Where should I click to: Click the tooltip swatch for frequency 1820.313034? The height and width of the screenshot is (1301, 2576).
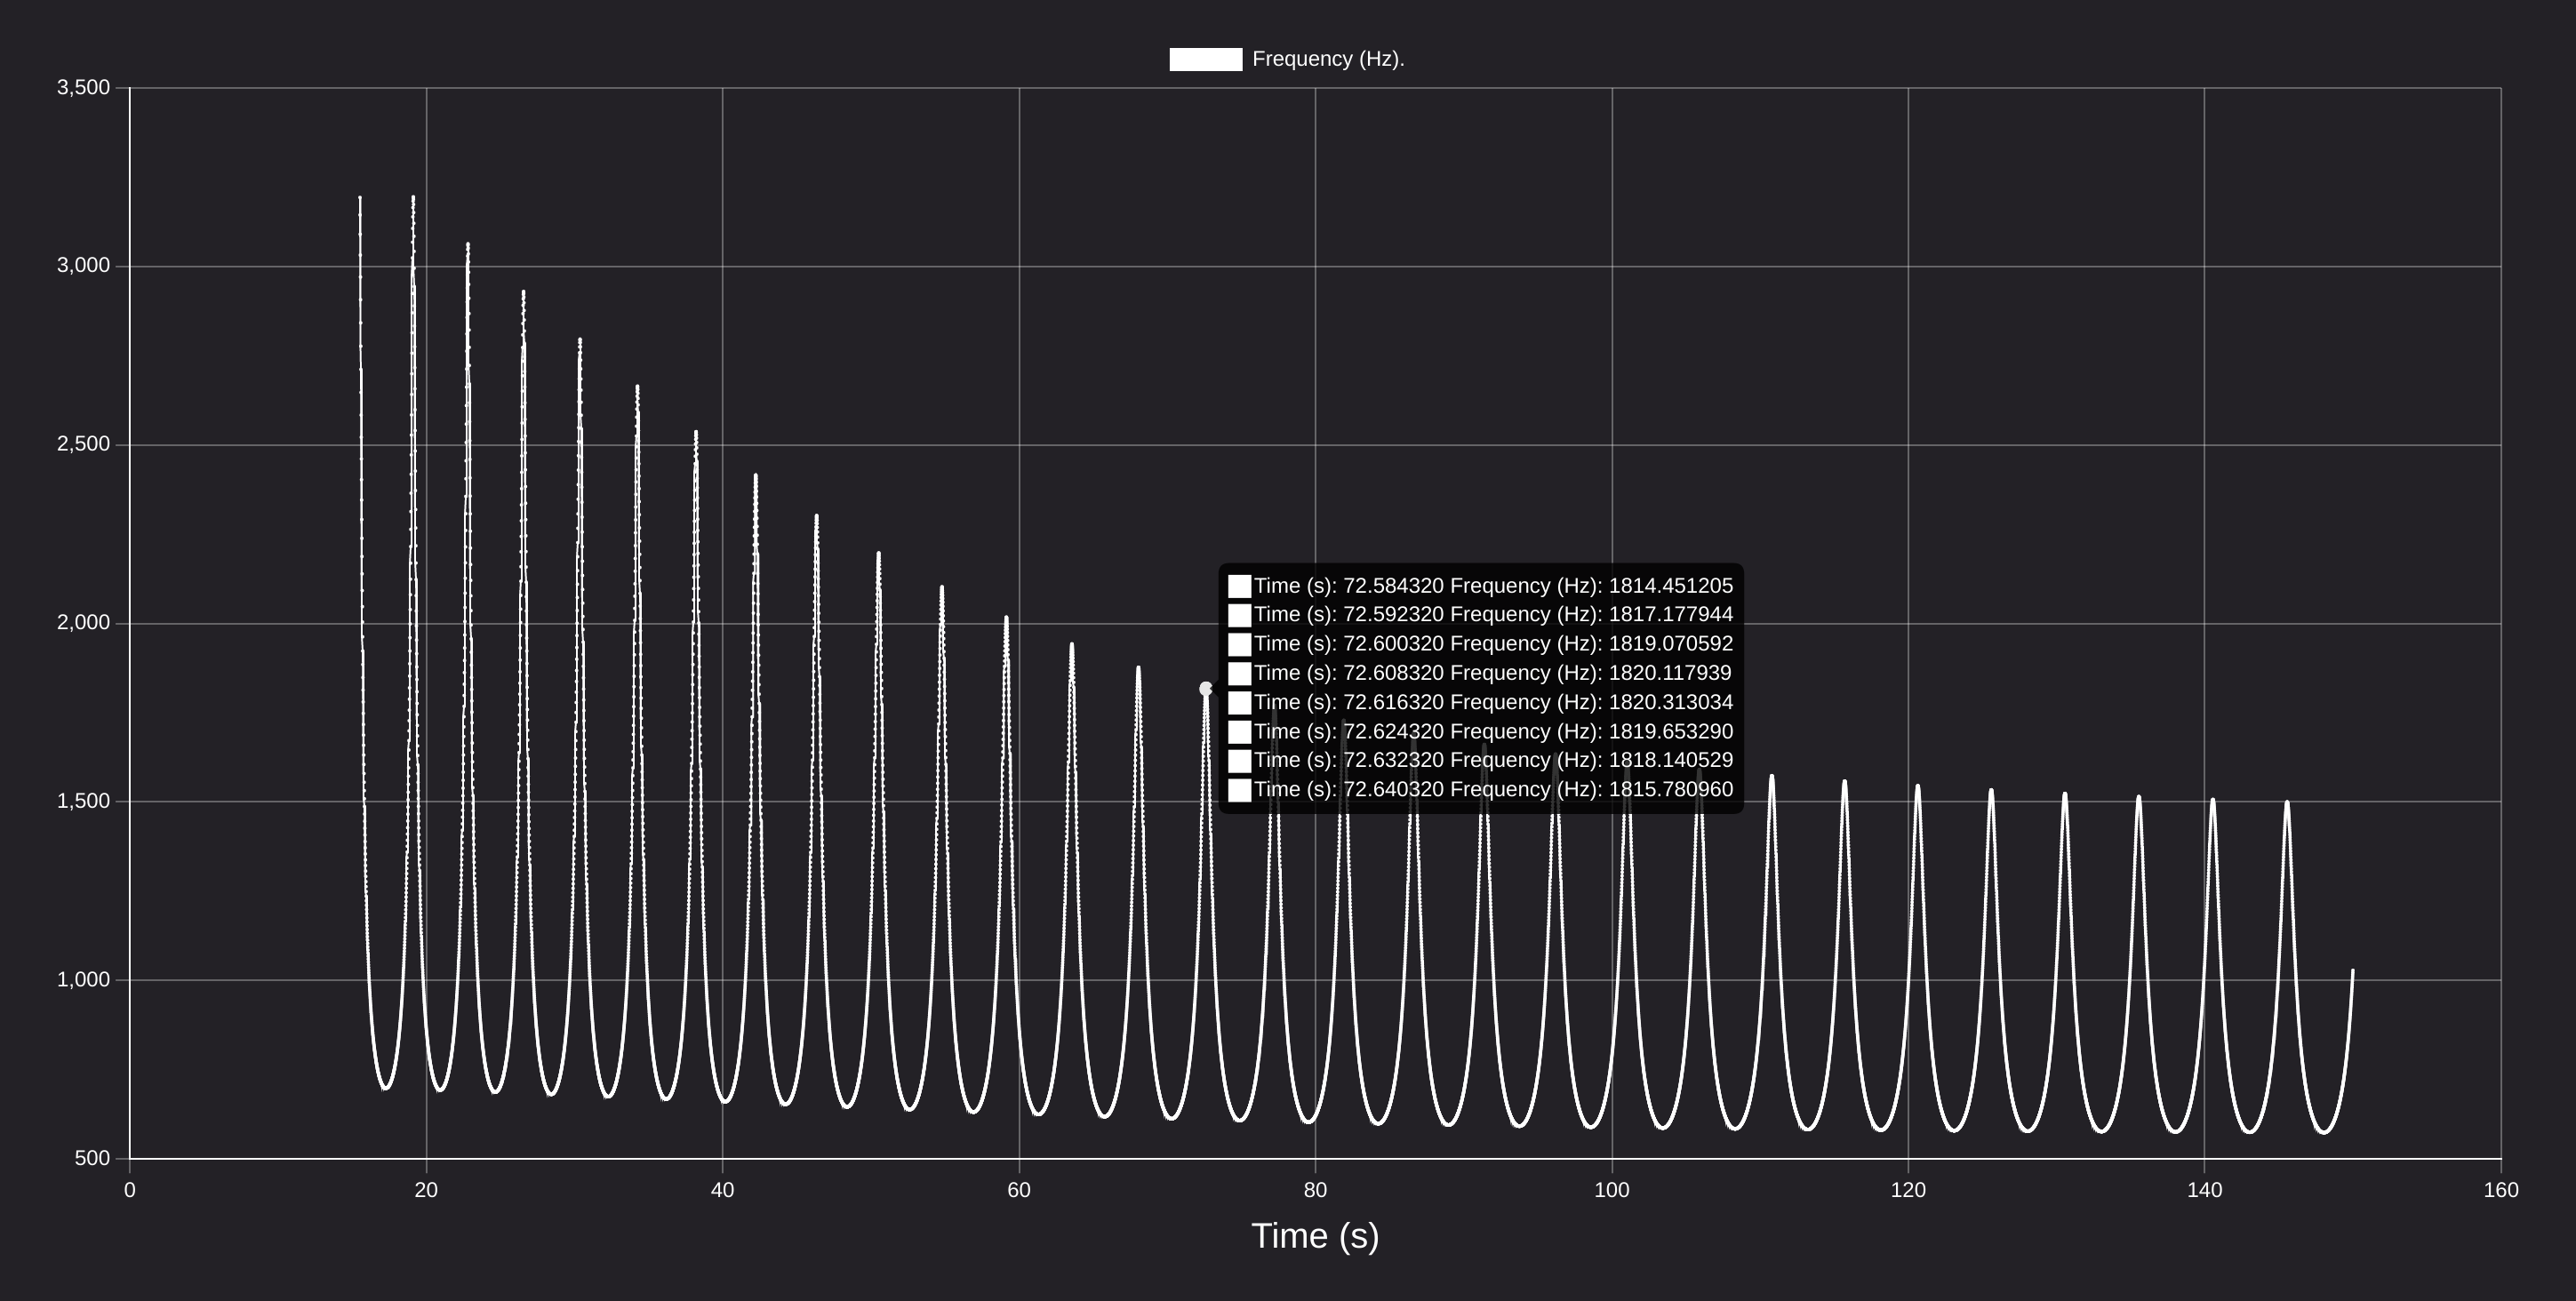(x=1240, y=703)
